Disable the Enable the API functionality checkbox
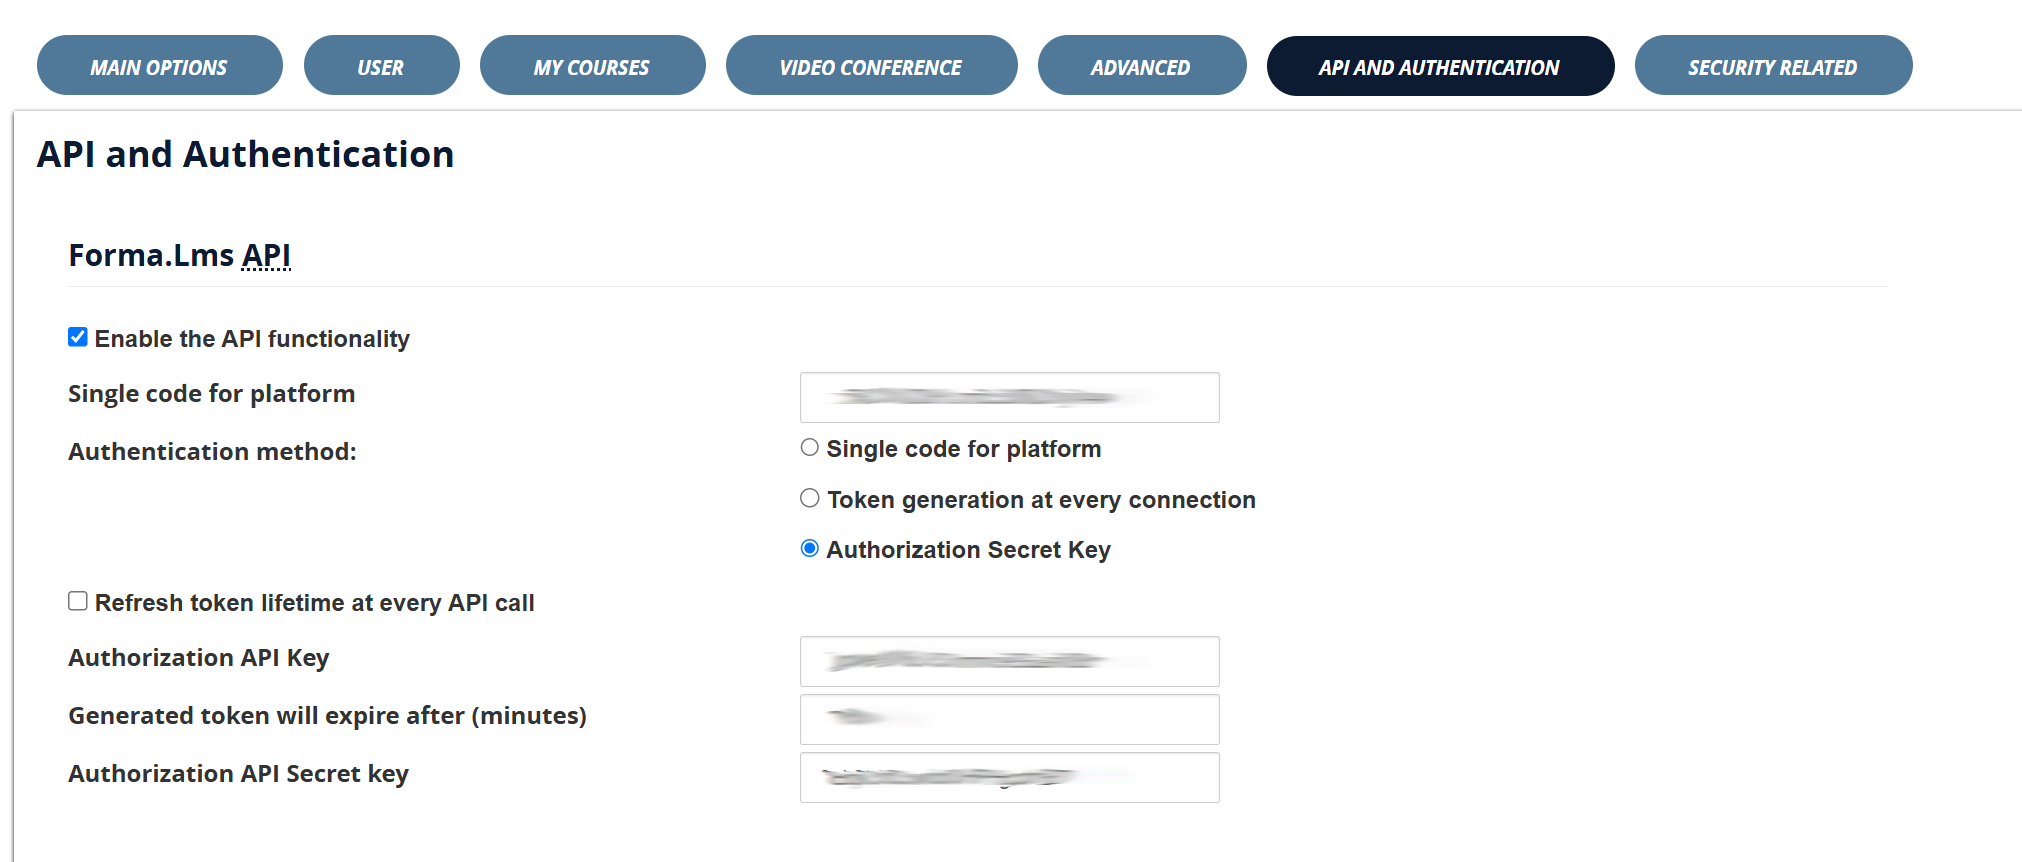2022x862 pixels. (x=78, y=337)
